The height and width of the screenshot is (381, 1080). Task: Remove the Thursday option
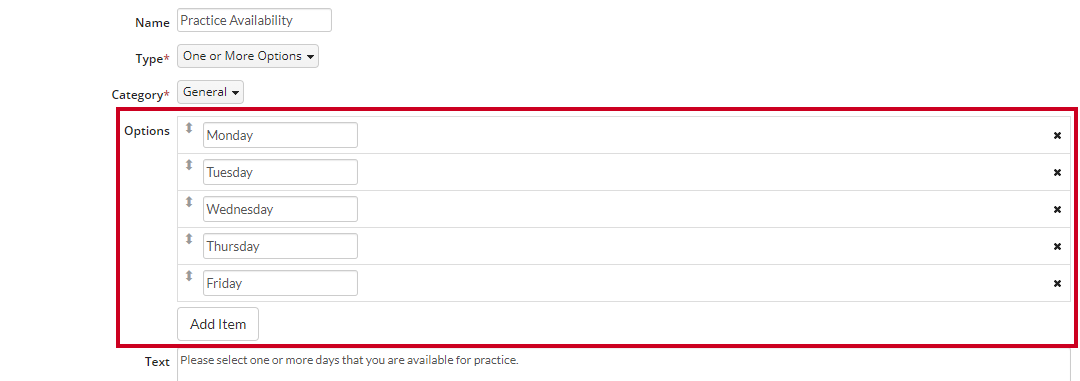point(1057,247)
